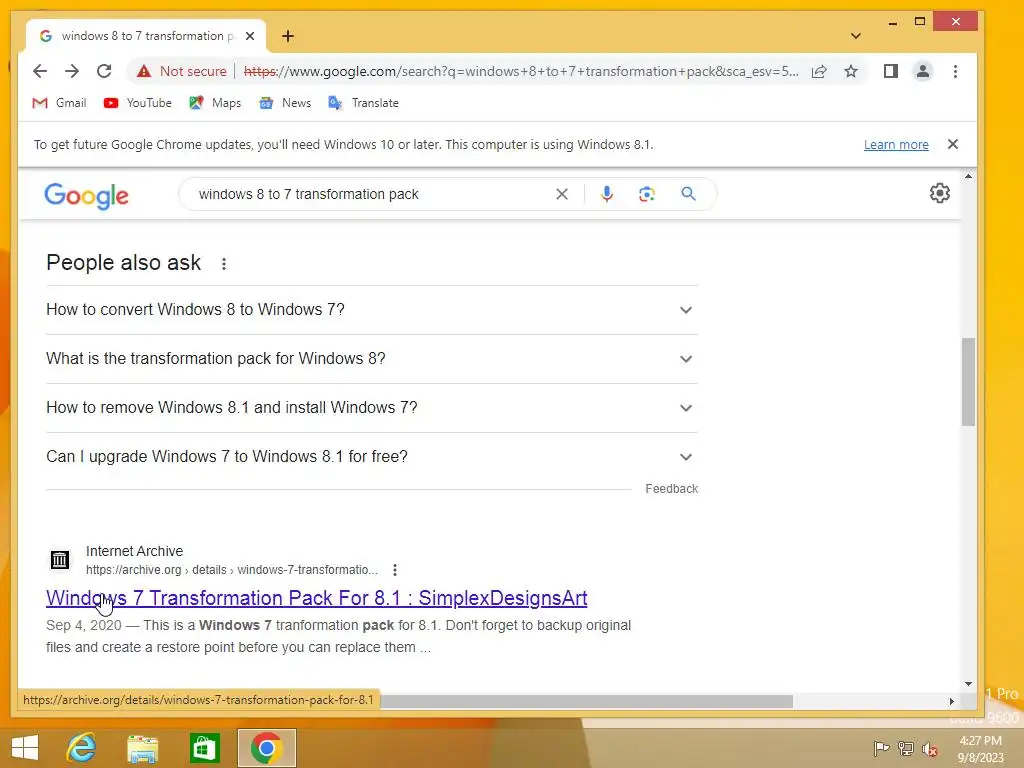Click the horizontal scrollbar thumb

pyautogui.click(x=586, y=701)
